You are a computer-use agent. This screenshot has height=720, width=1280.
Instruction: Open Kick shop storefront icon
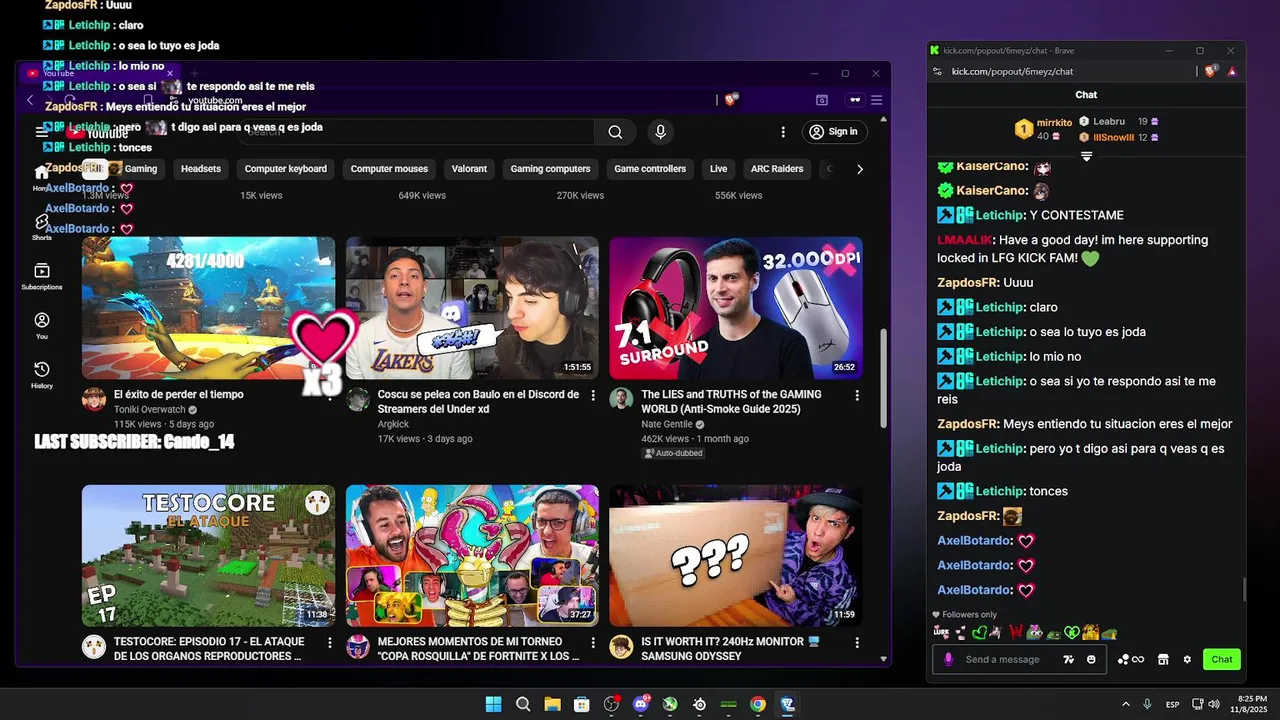pos(1163,659)
